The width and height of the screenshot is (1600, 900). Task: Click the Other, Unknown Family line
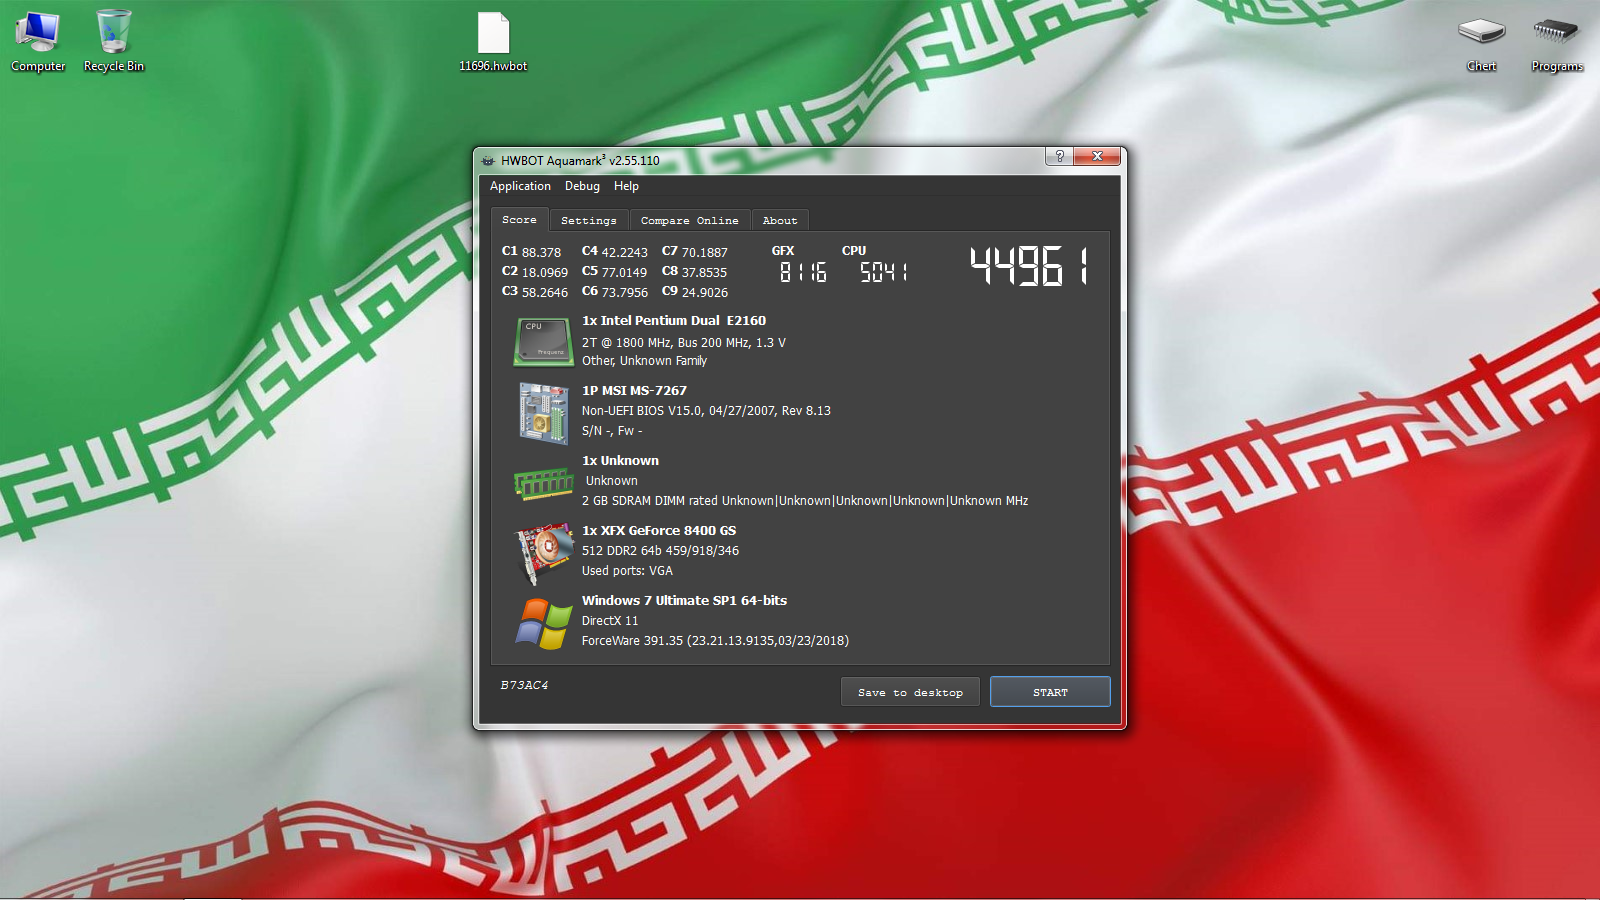point(644,361)
